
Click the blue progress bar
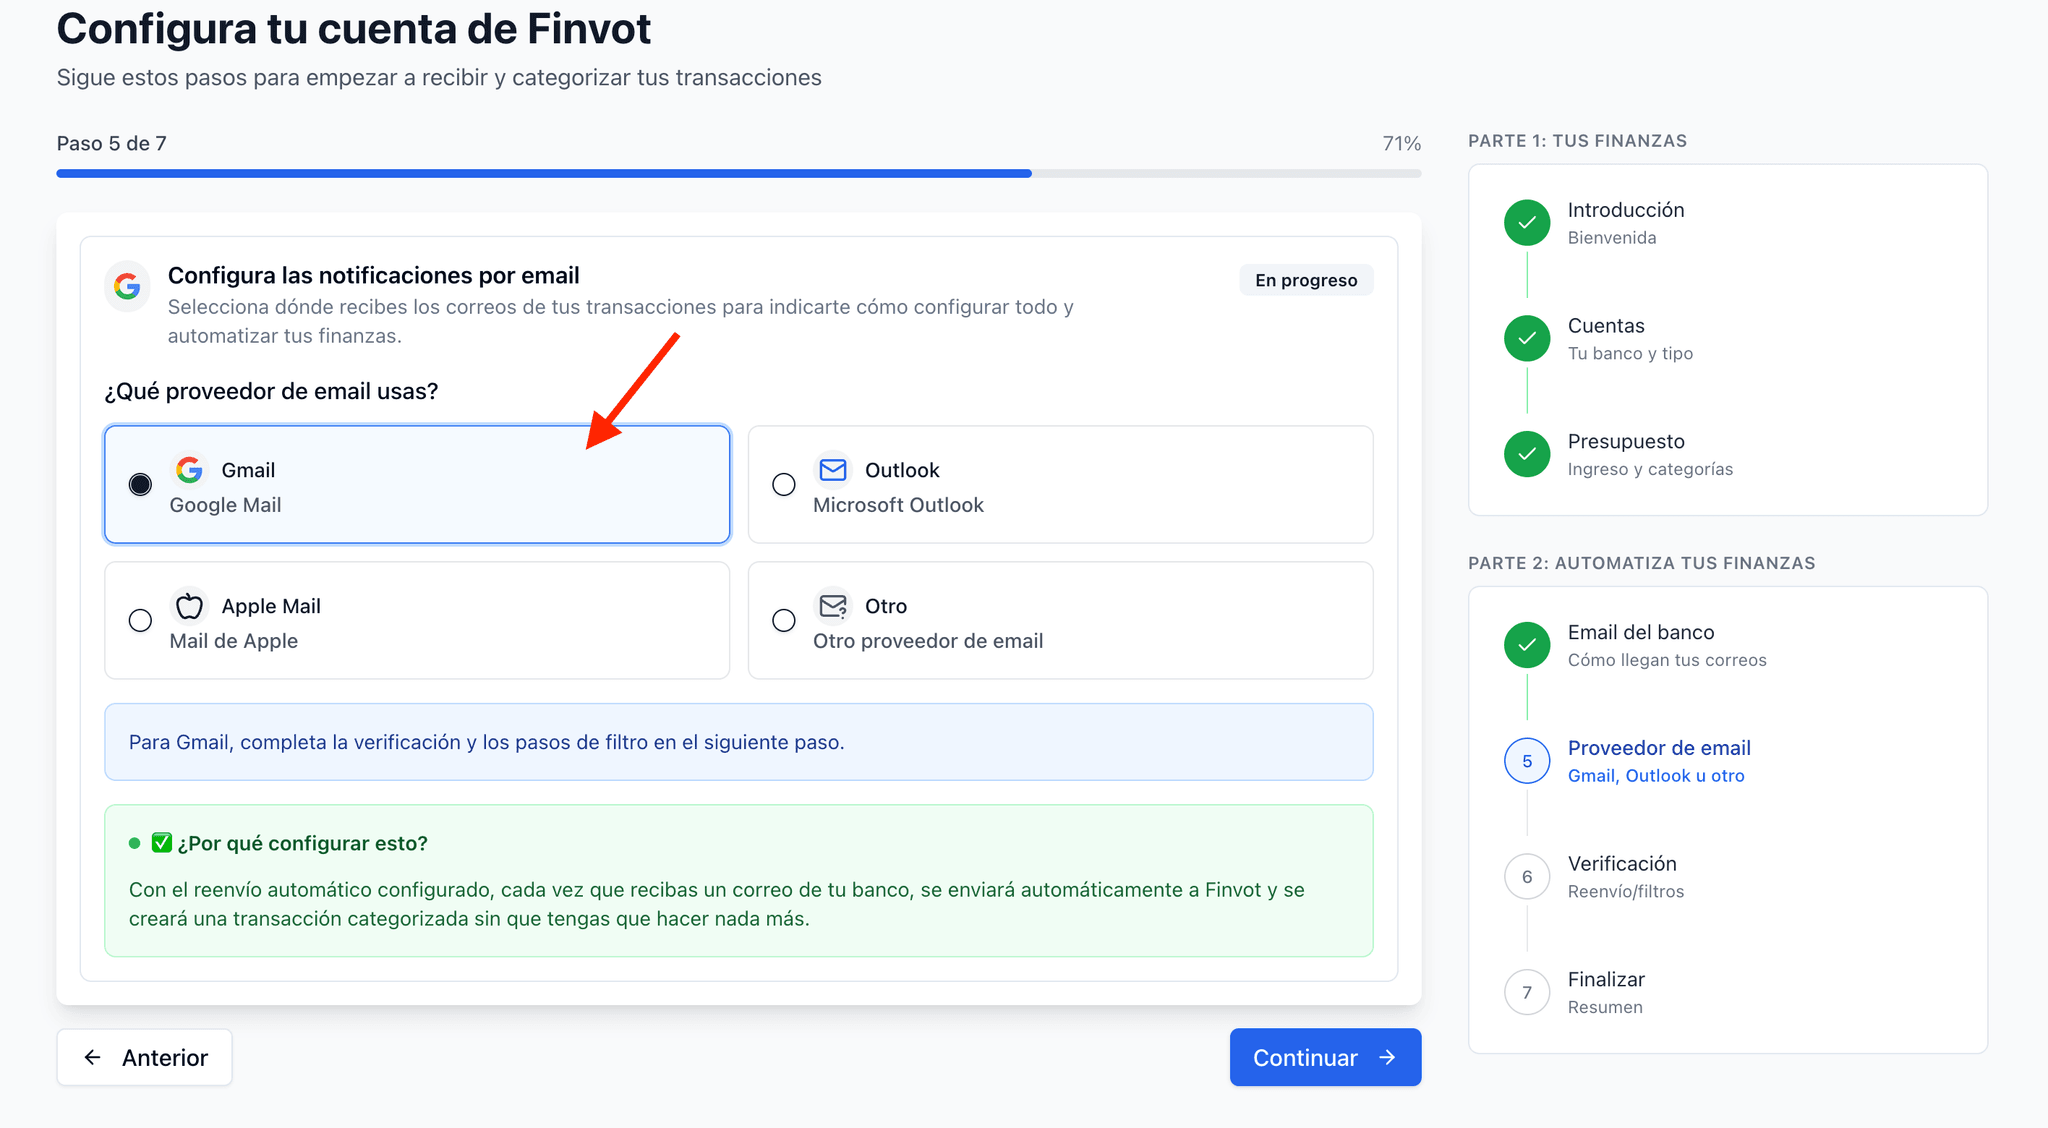(x=544, y=173)
